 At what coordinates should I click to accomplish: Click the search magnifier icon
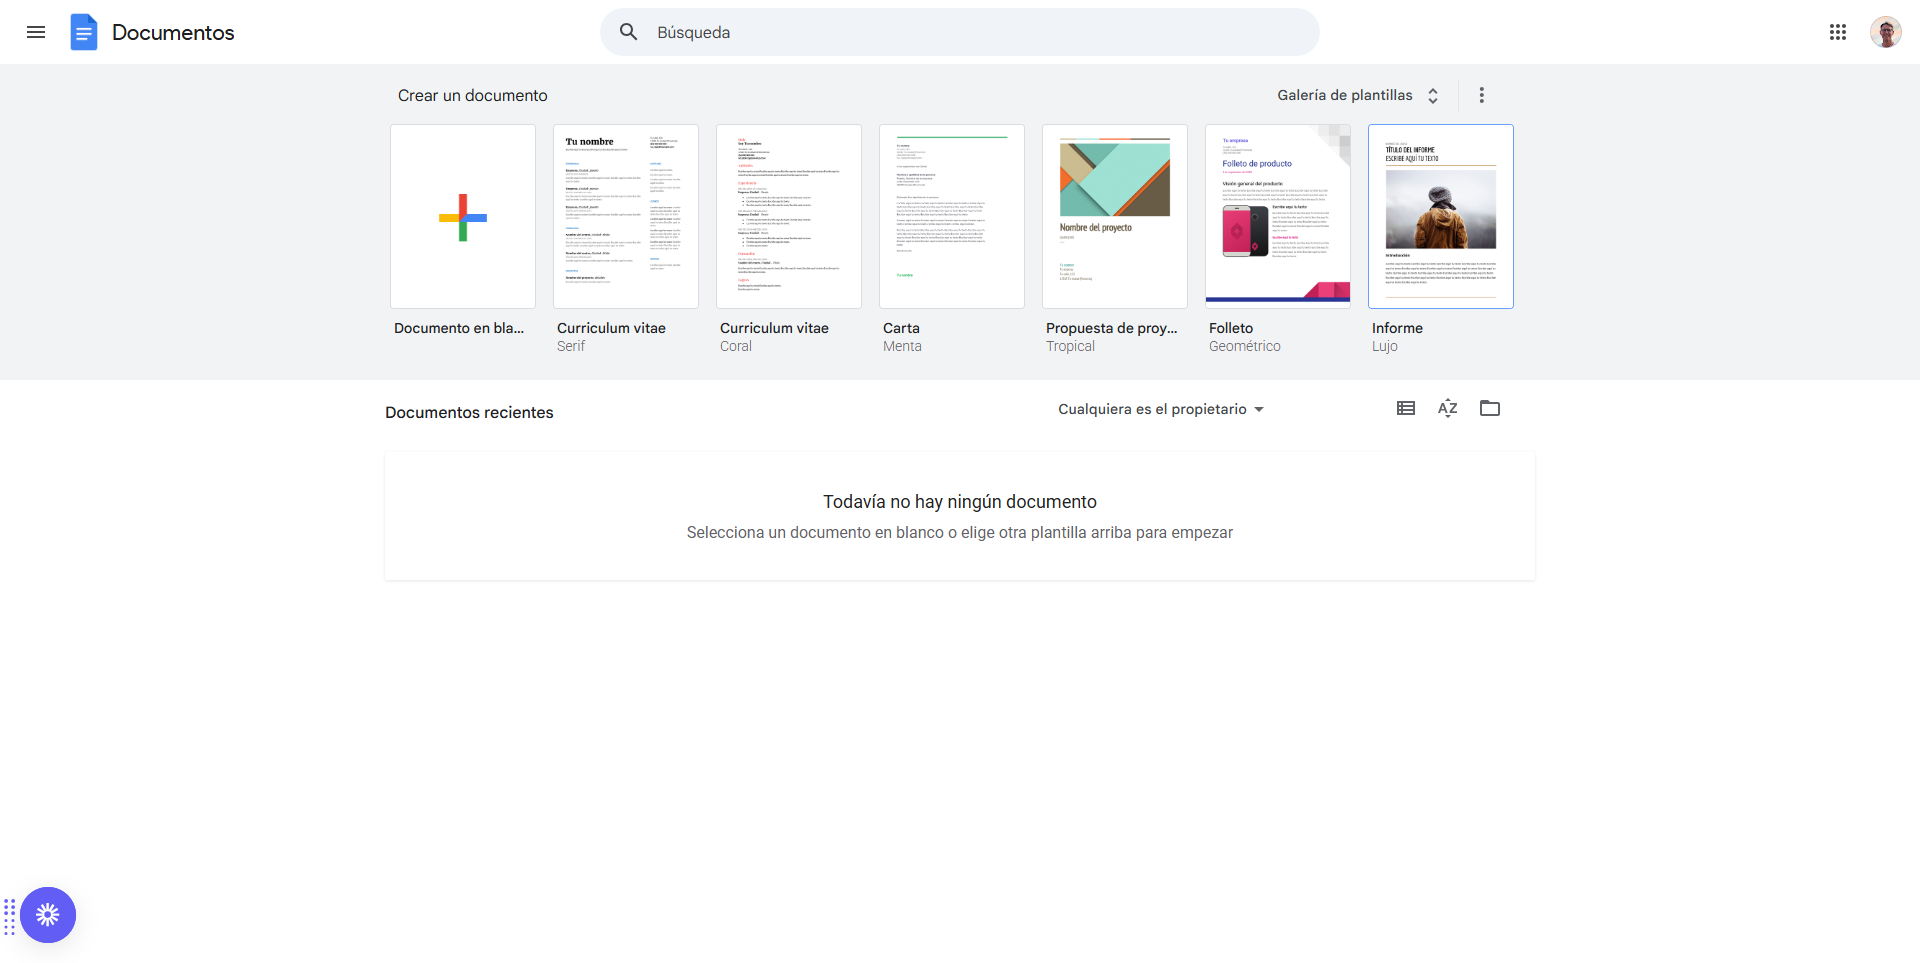coord(628,32)
